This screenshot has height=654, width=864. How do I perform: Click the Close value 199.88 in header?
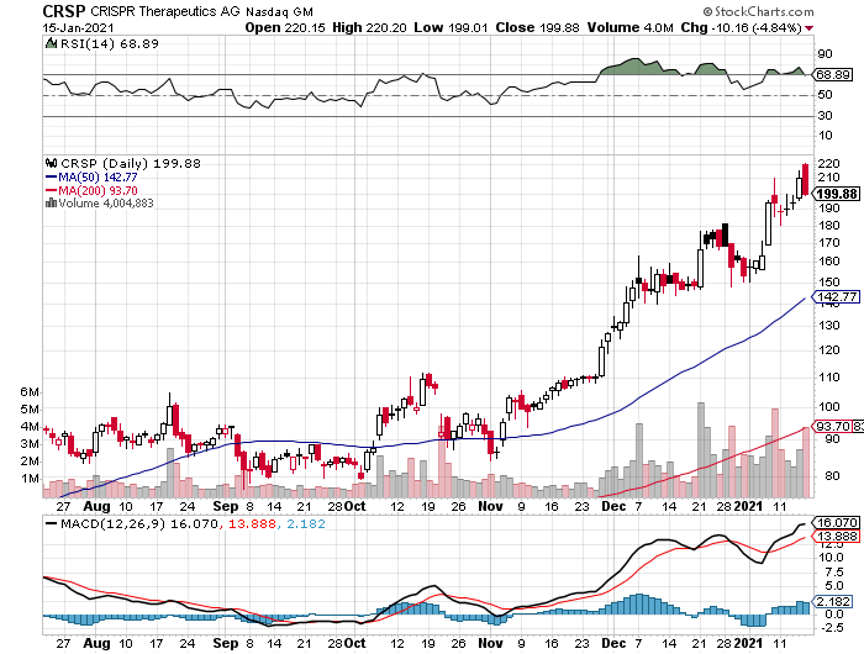pos(559,28)
